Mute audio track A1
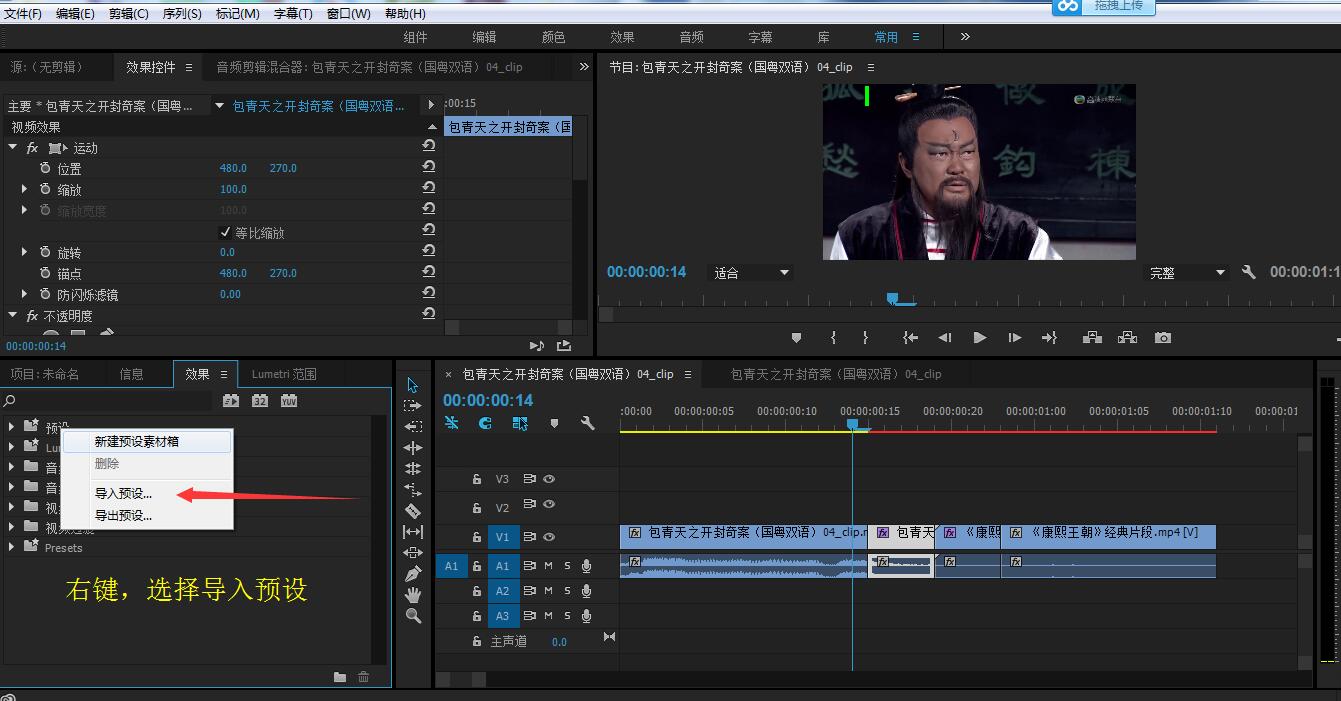This screenshot has height=701, width=1341. click(548, 566)
